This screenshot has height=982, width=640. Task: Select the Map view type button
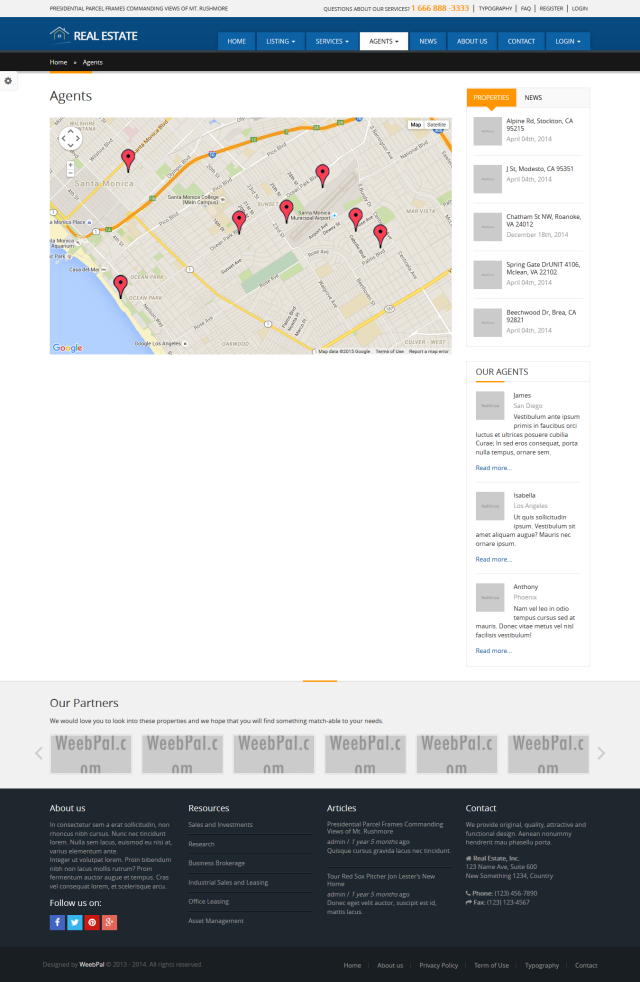[x=415, y=125]
